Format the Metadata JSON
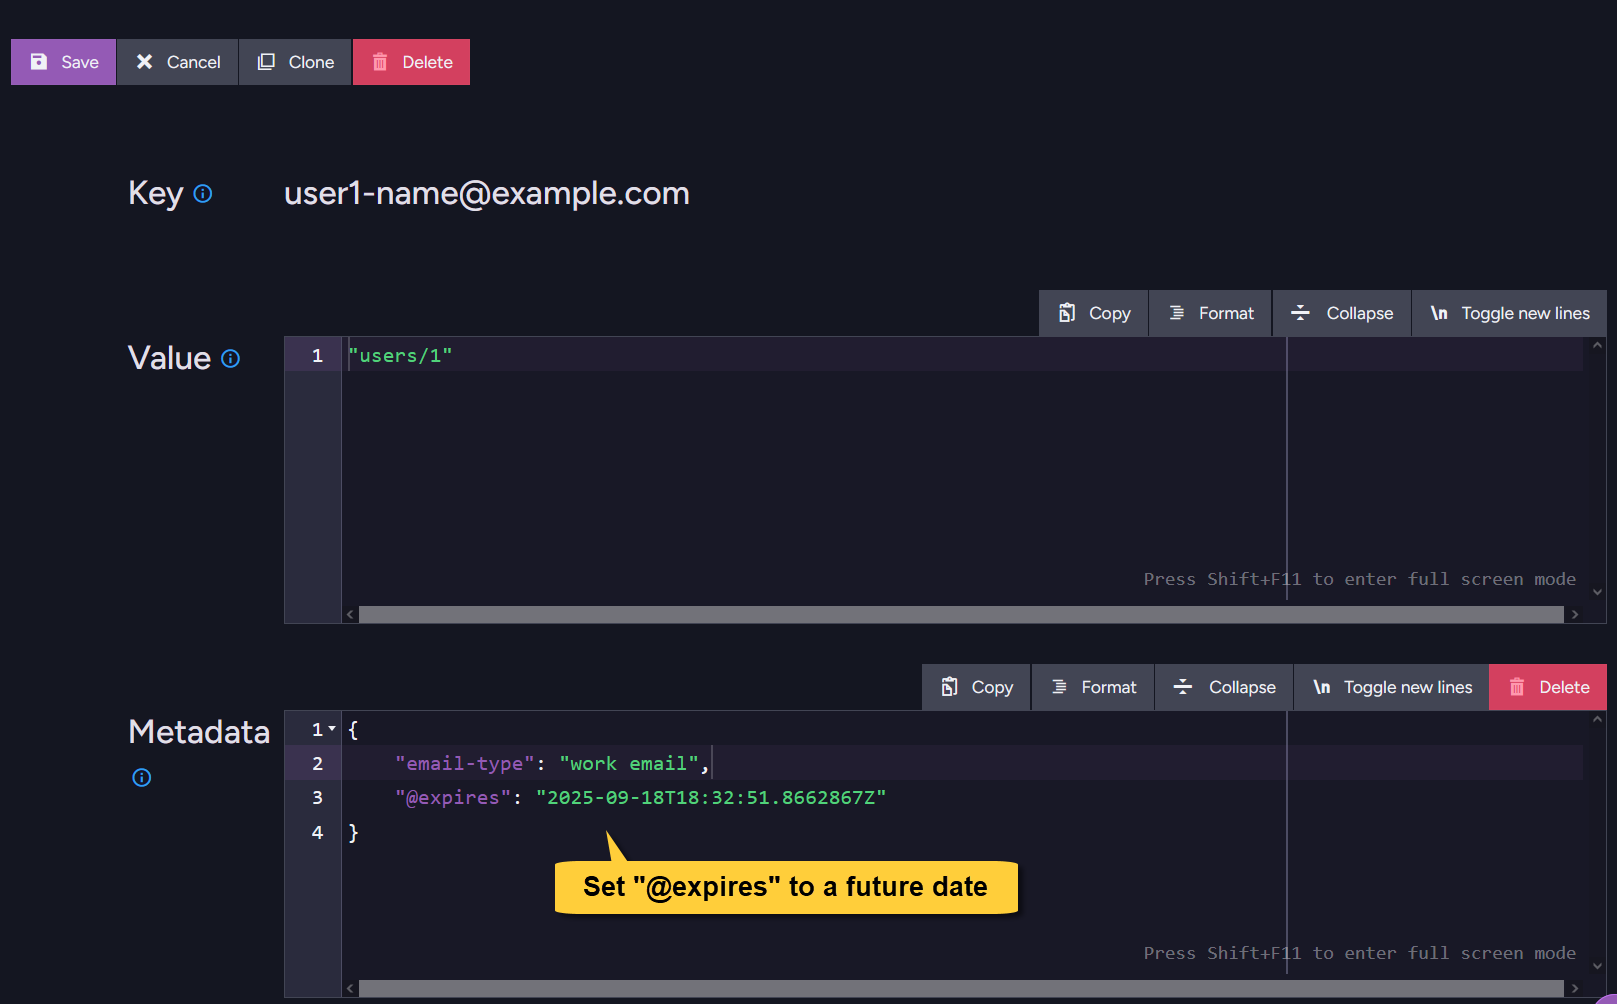This screenshot has width=1617, height=1004. click(x=1093, y=687)
